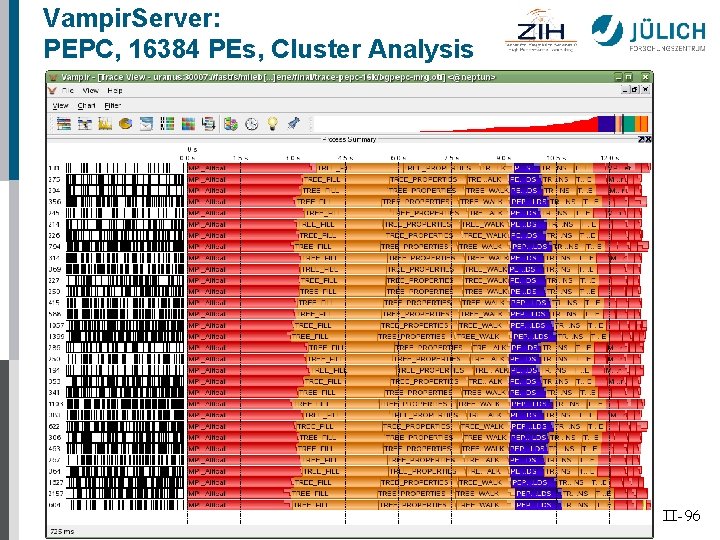Click the toolbar drag handle grip
This screenshot has height=540, width=720.
[x=311, y=124]
